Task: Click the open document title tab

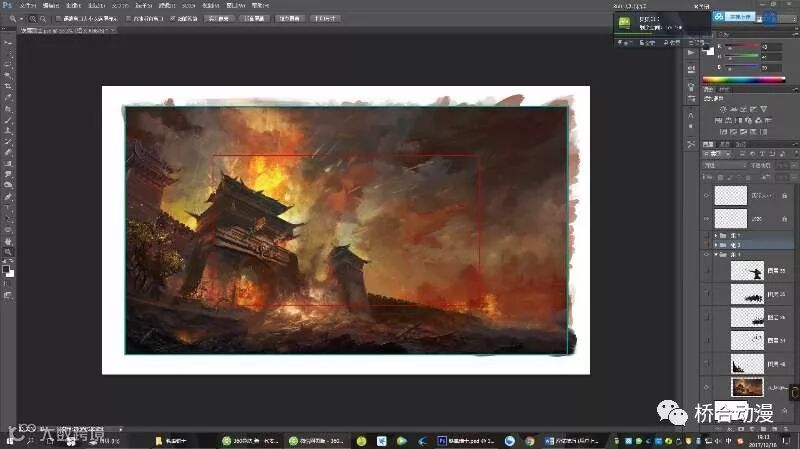Action: [x=66, y=31]
